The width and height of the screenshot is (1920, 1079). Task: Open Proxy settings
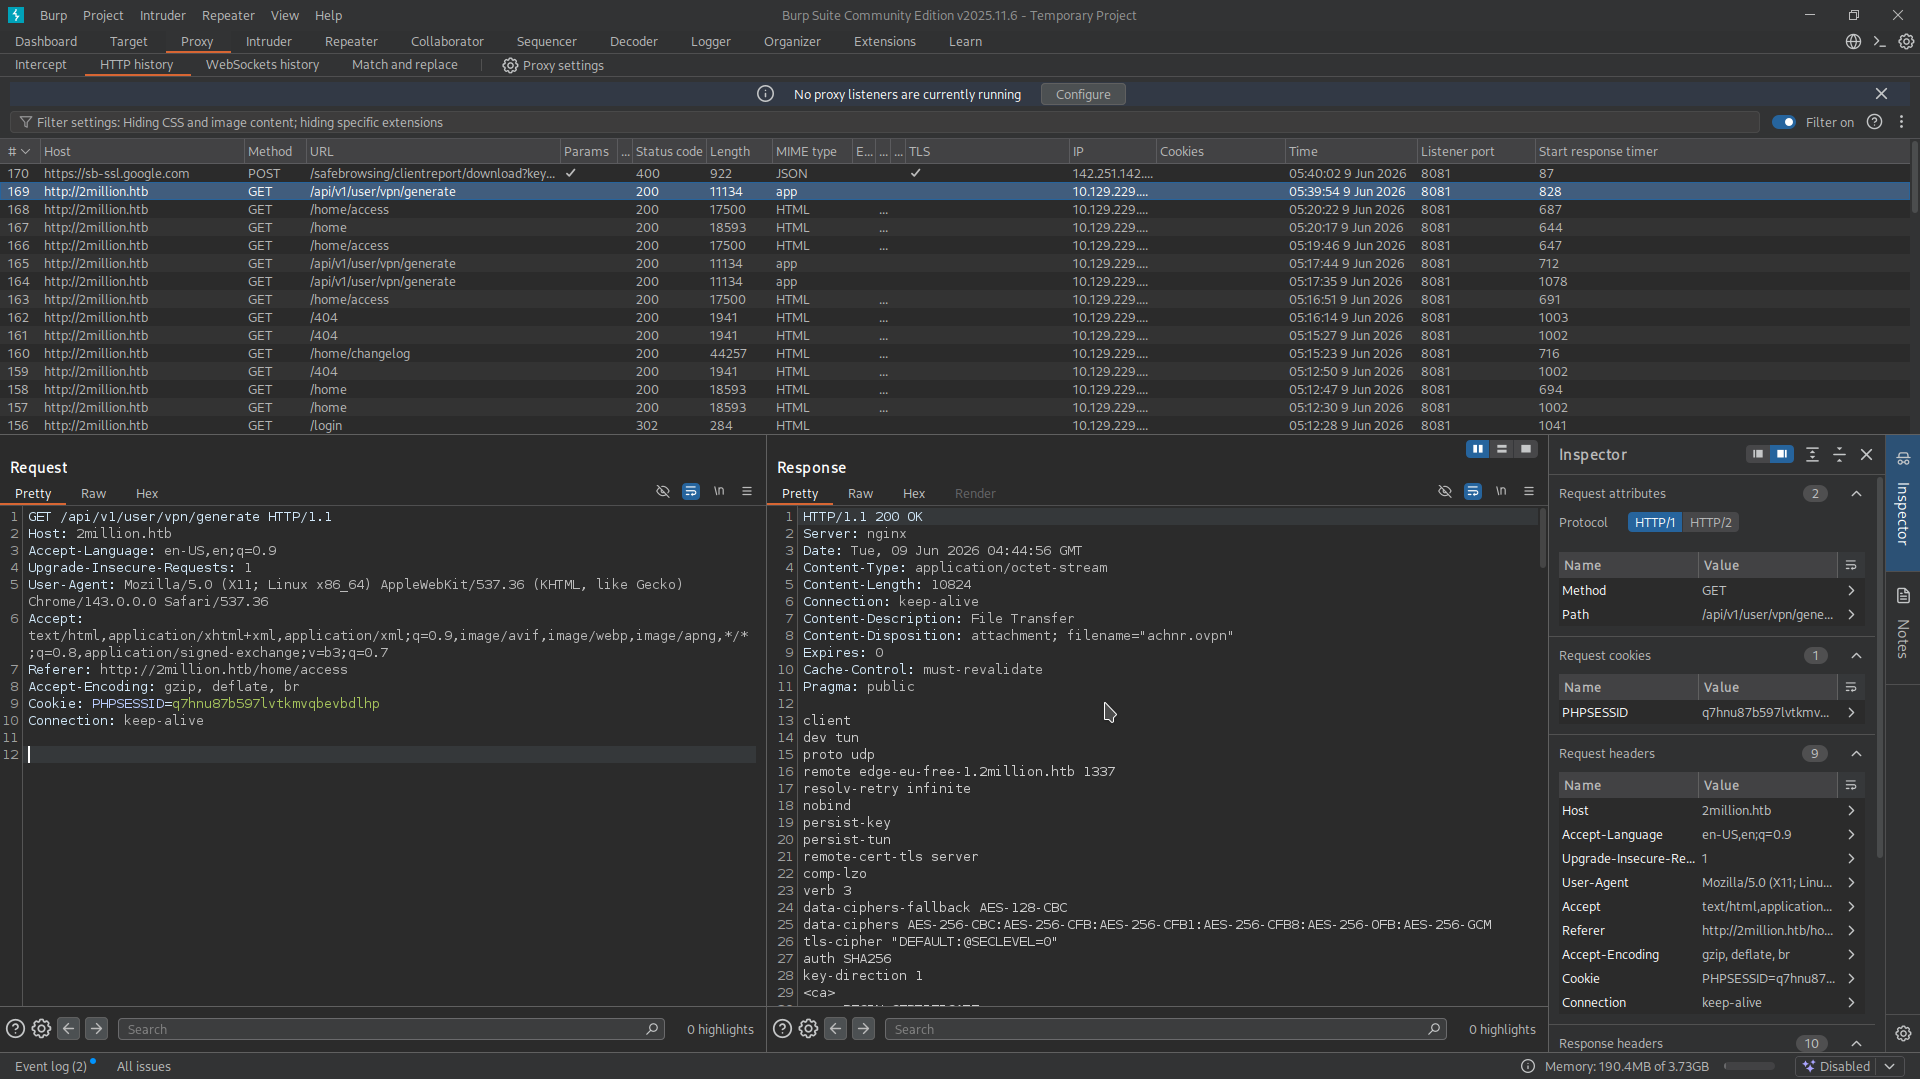coord(553,65)
